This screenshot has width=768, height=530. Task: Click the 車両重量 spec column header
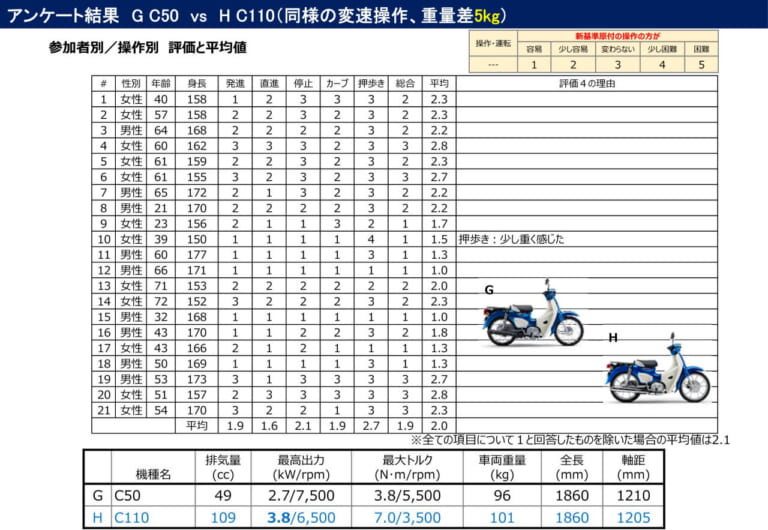pos(501,466)
